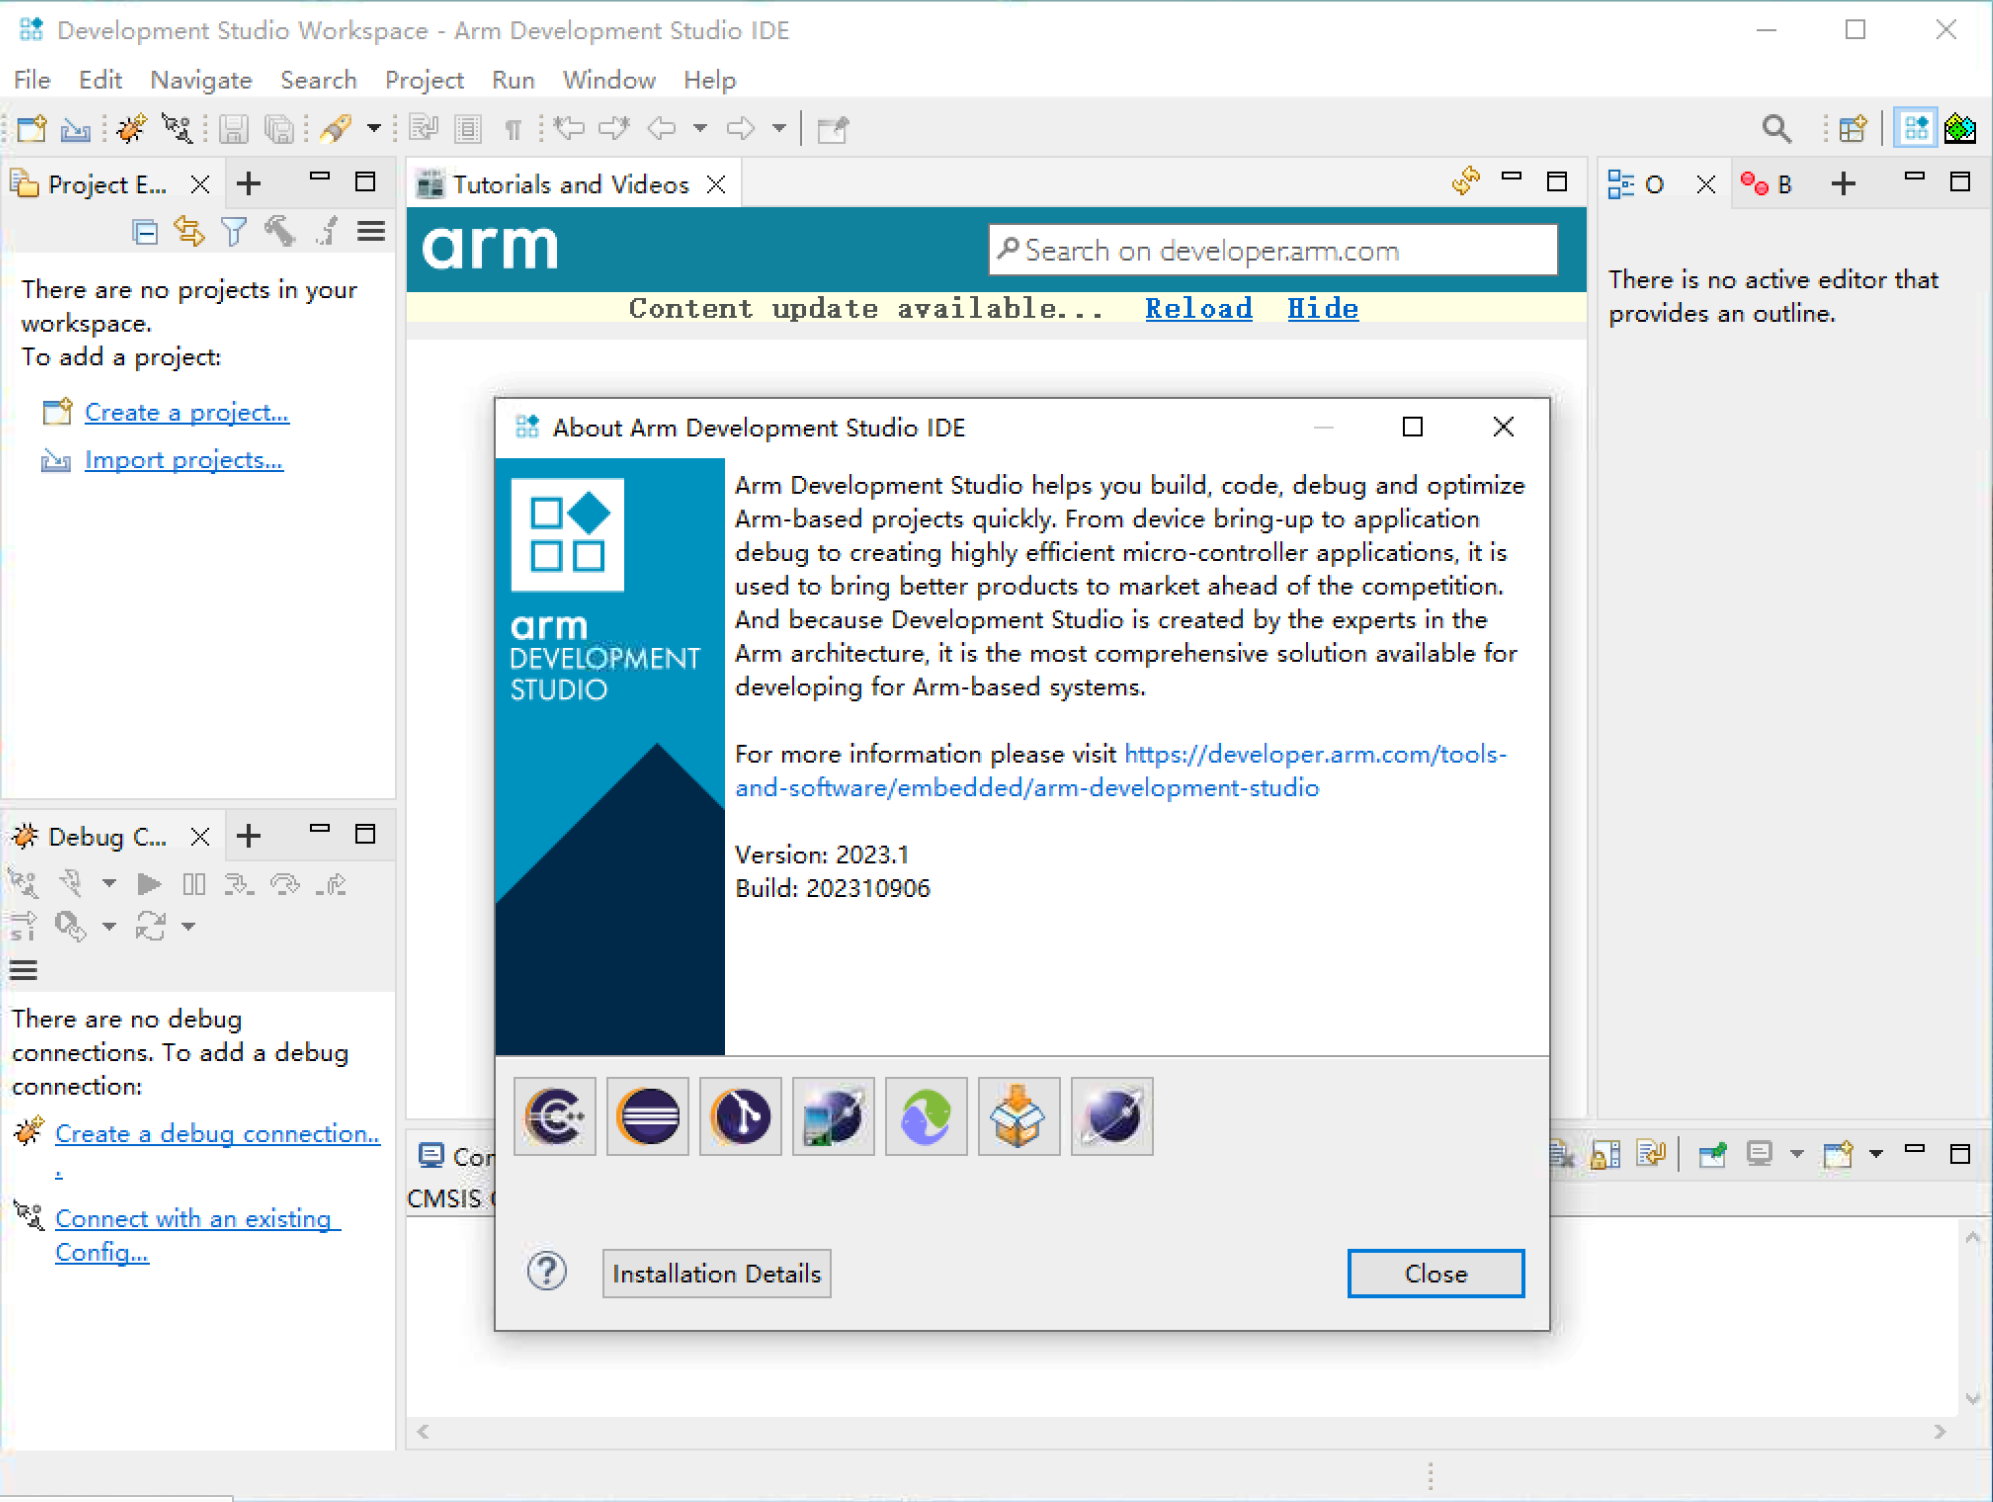Select the Development Studio perspective button

pyautogui.click(x=1915, y=129)
